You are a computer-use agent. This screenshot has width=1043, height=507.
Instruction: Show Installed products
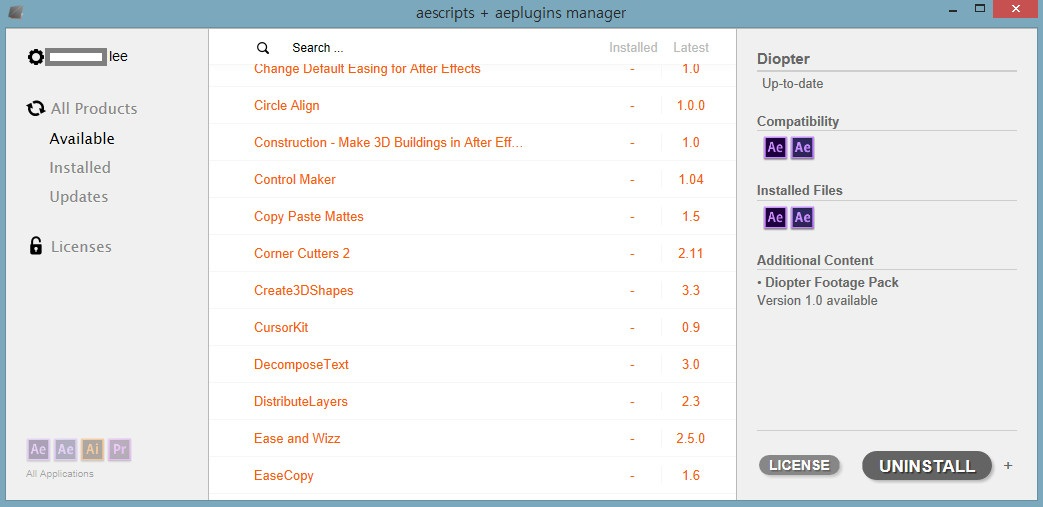click(80, 168)
